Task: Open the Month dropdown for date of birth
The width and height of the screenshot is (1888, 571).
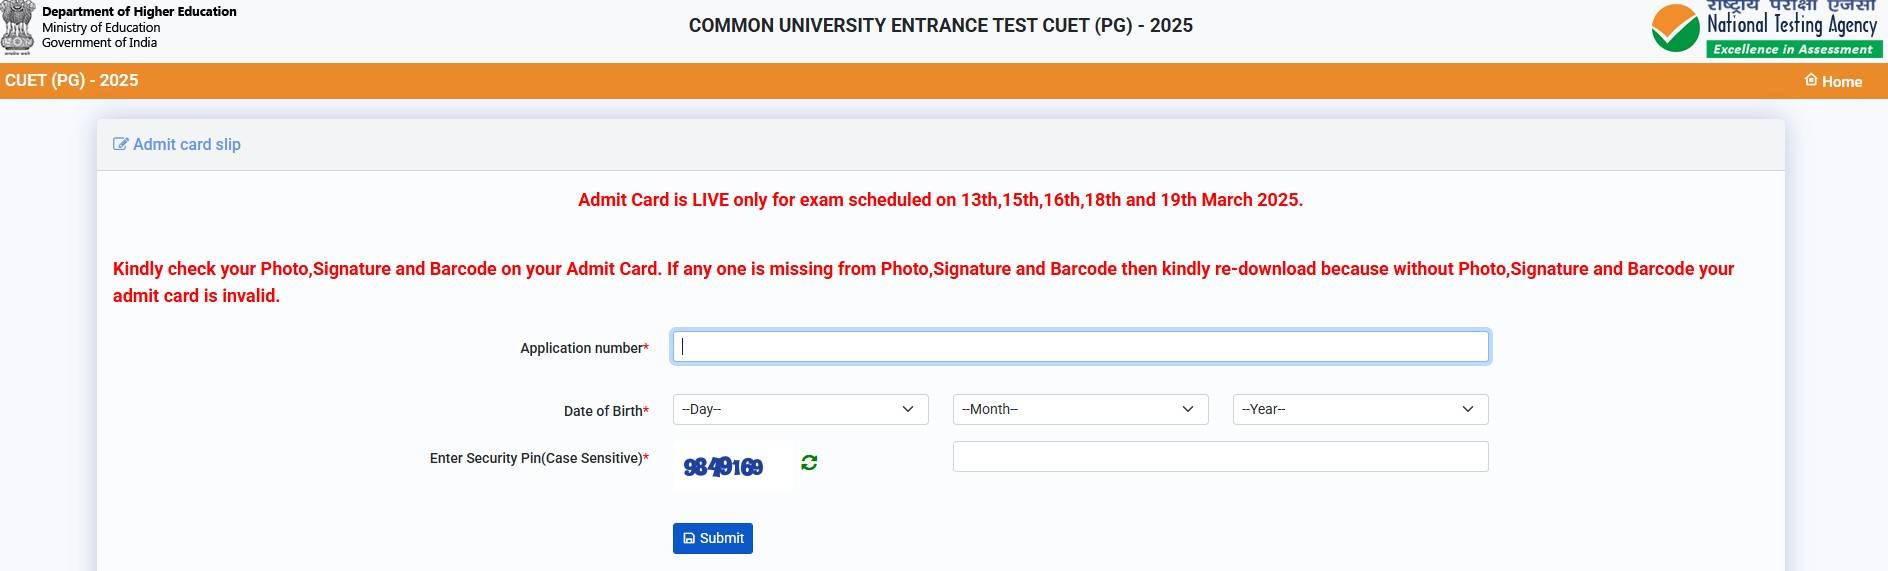Action: [x=1080, y=409]
